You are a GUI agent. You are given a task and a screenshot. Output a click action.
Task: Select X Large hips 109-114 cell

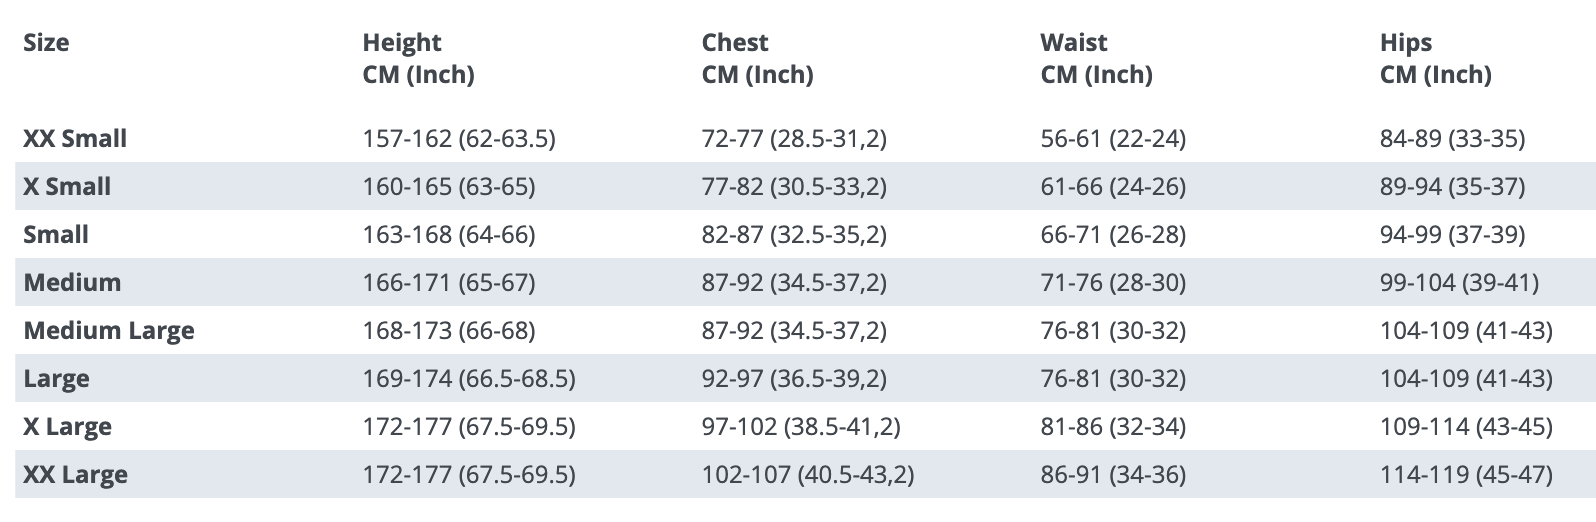coord(1466,426)
